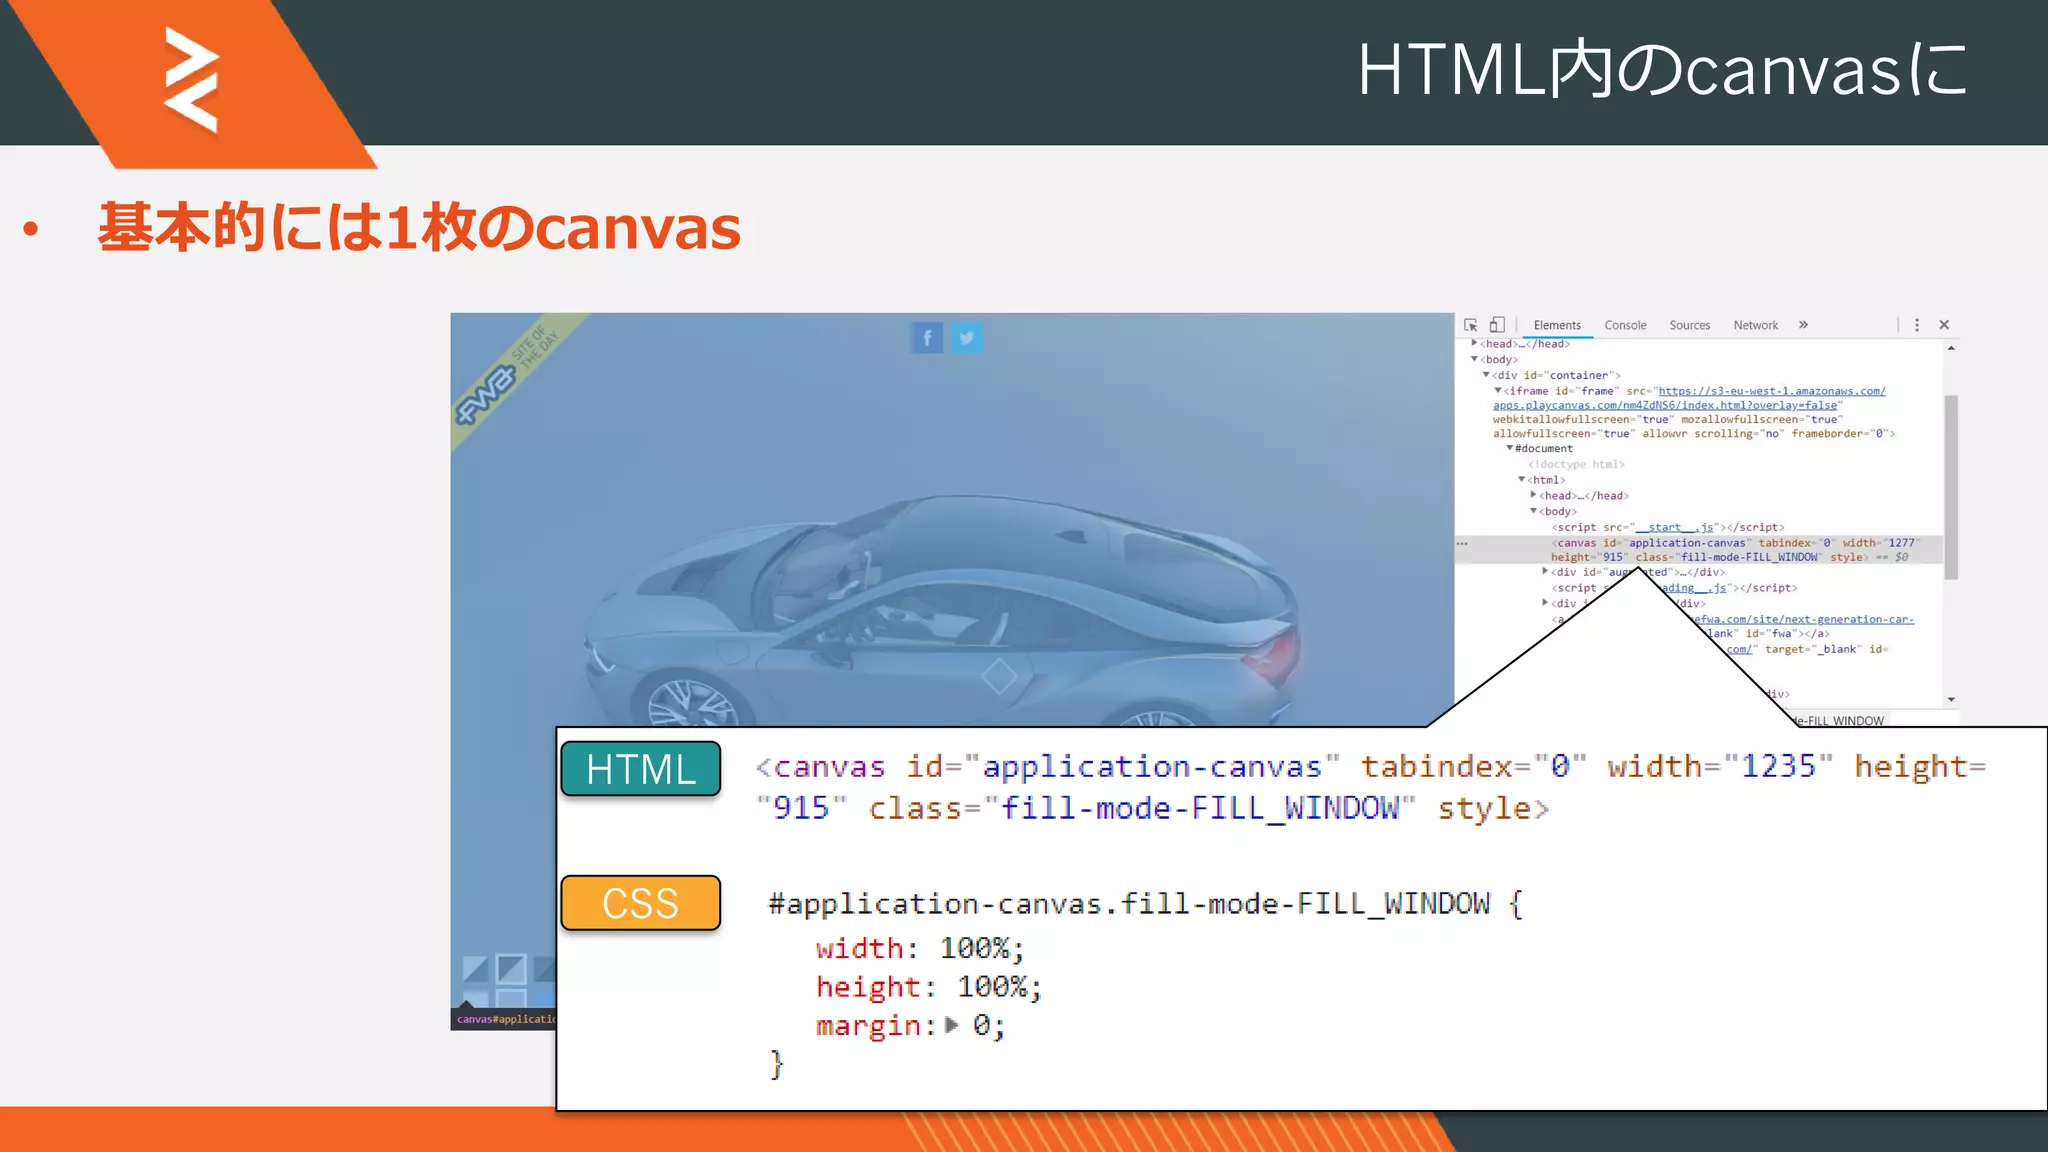Collapse the iframe id="frame" node
Image resolution: width=2048 pixels, height=1152 pixels.
point(1498,391)
